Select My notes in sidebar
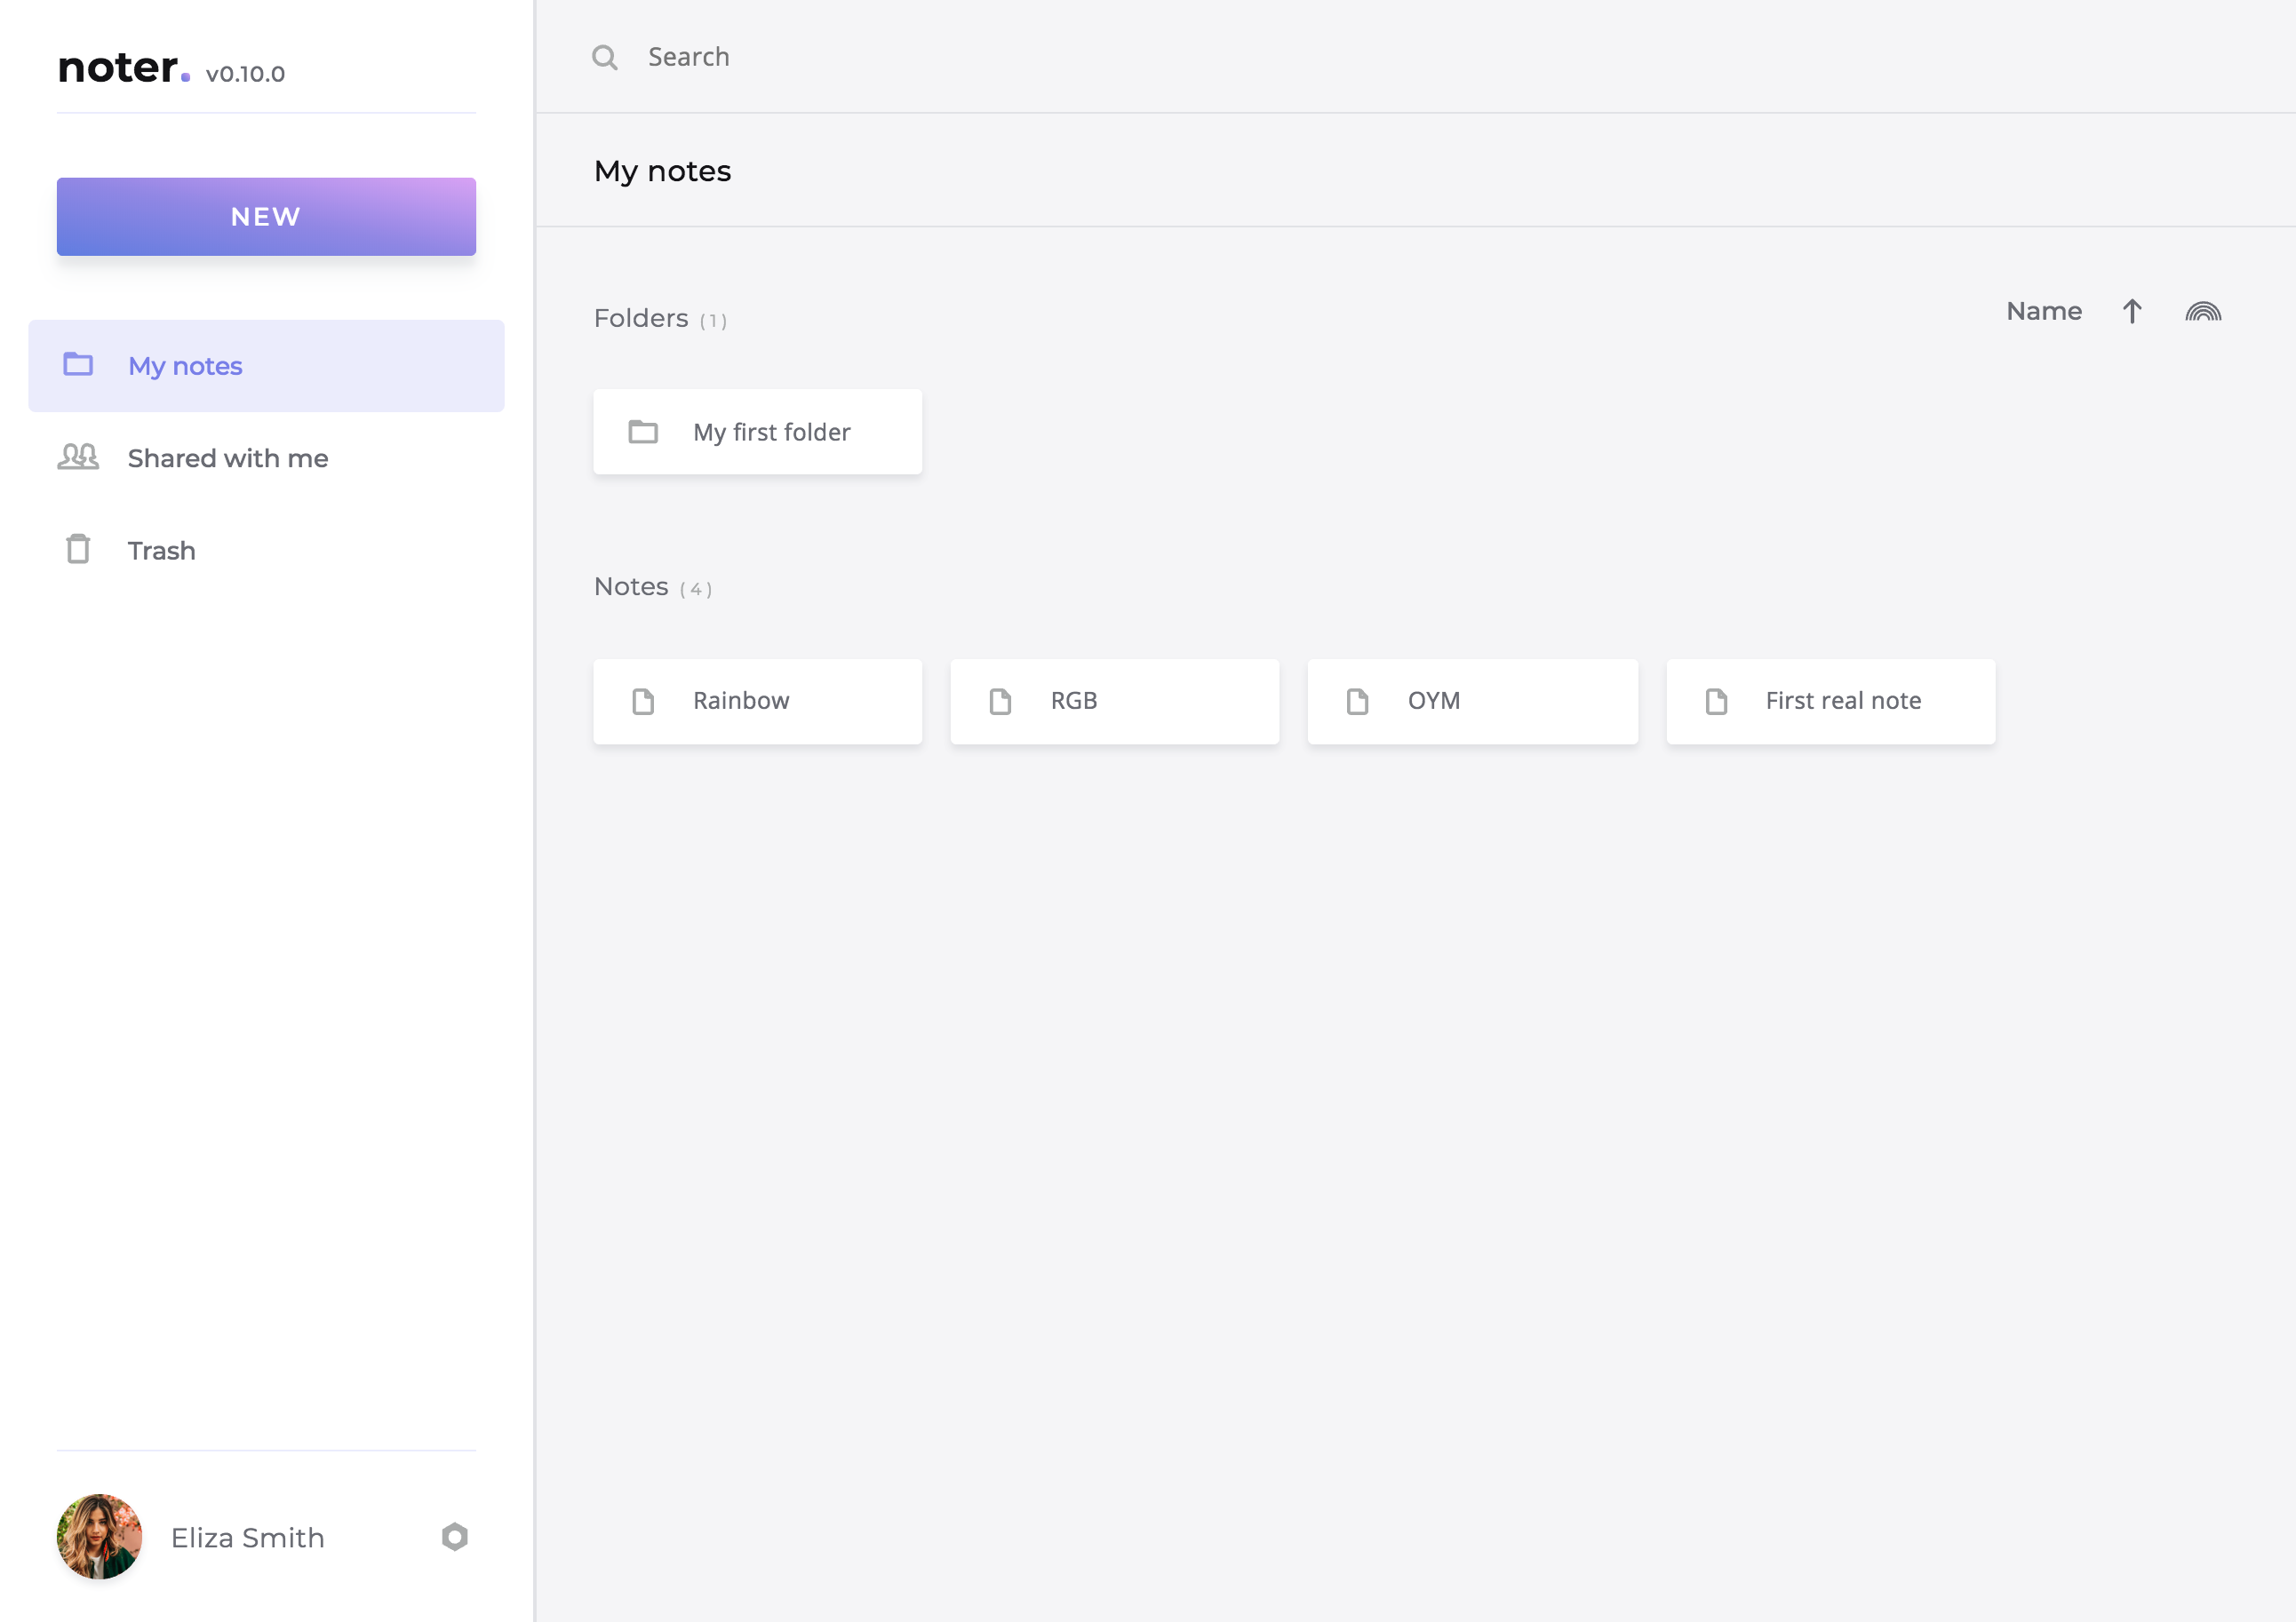Screen dimensions: 2296x1622 click(185, 366)
